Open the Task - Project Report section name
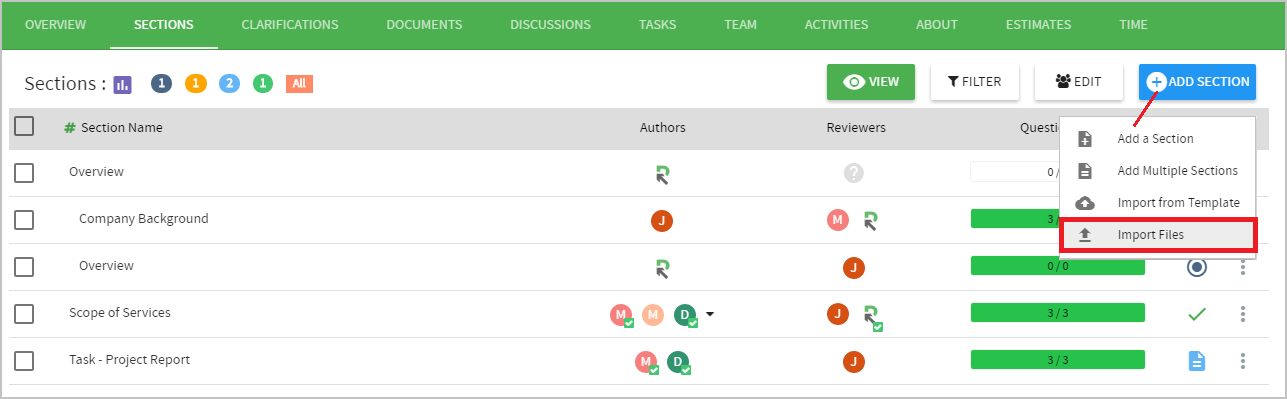This screenshot has height=399, width=1287. (x=129, y=359)
